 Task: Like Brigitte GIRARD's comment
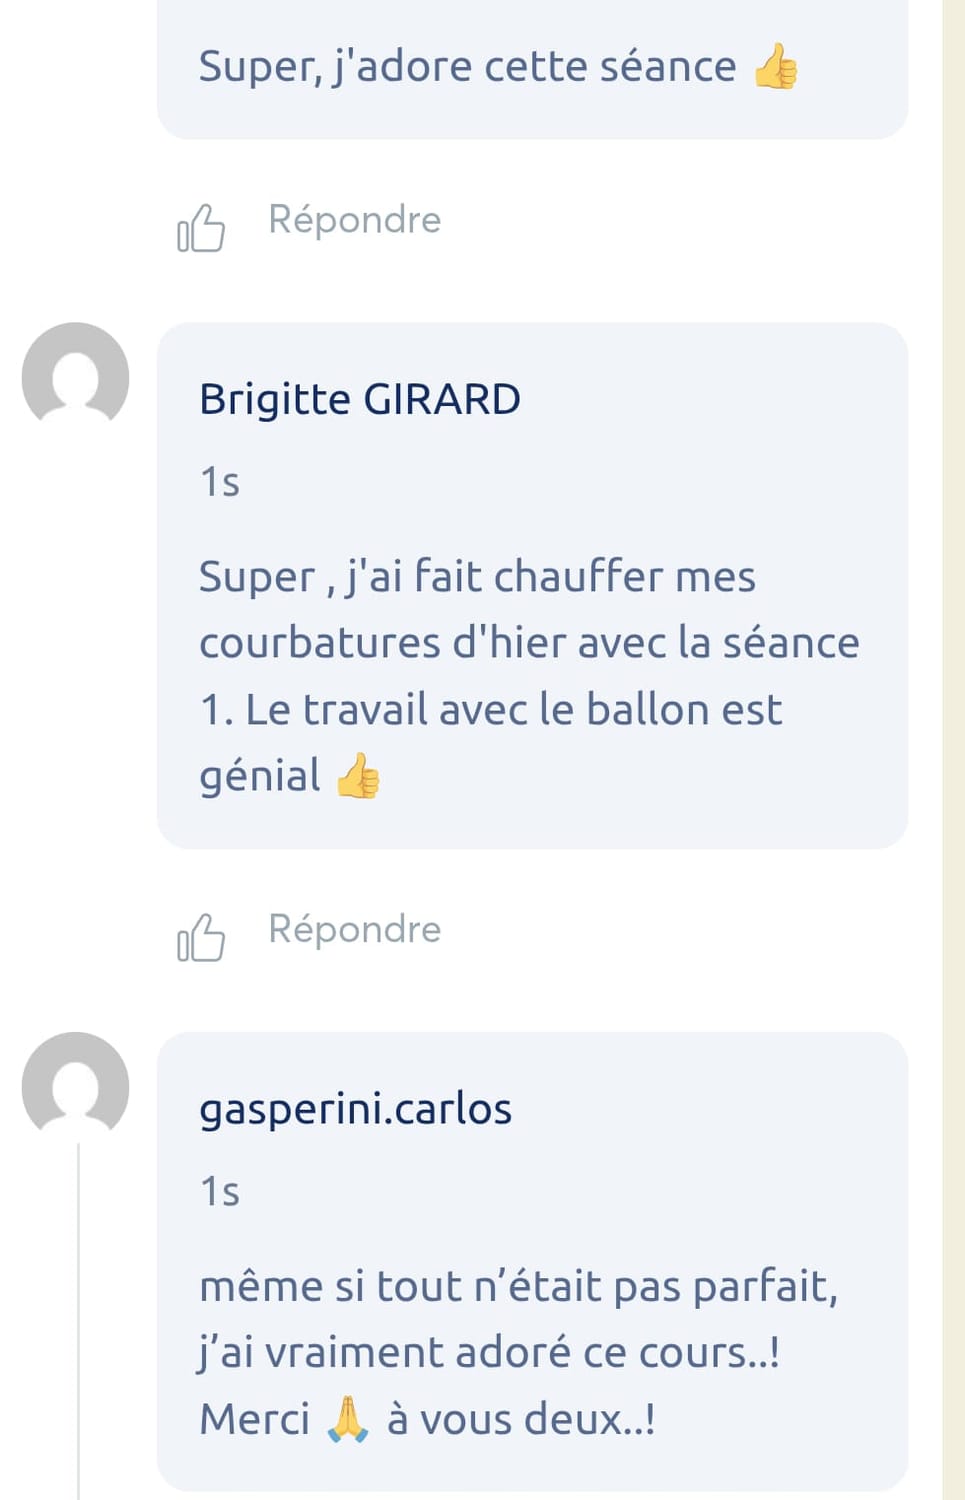[201, 939]
